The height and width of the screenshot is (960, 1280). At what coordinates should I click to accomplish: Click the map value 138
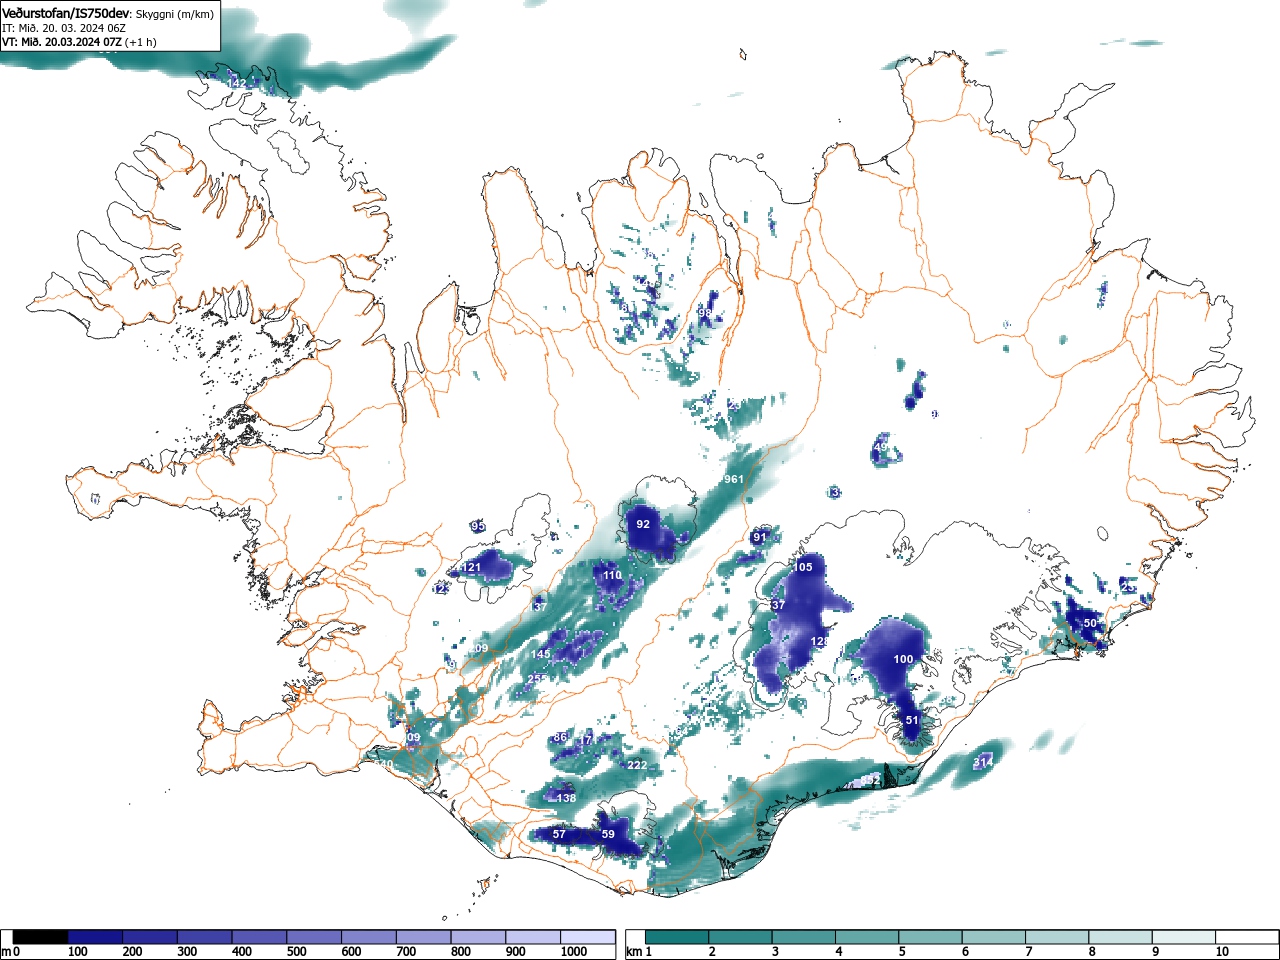(566, 798)
